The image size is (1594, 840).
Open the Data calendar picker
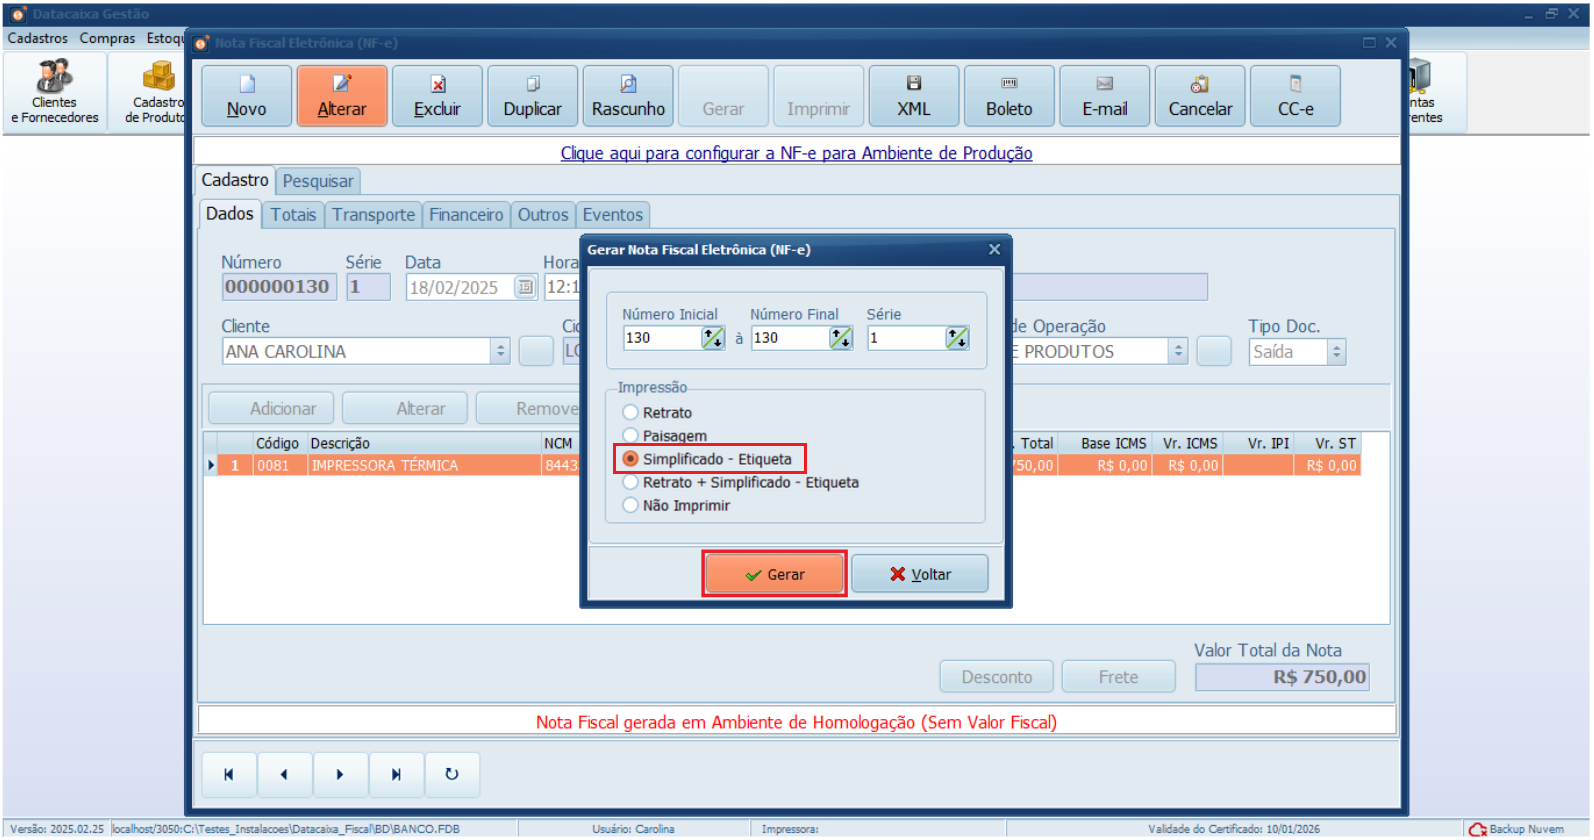[x=525, y=288]
